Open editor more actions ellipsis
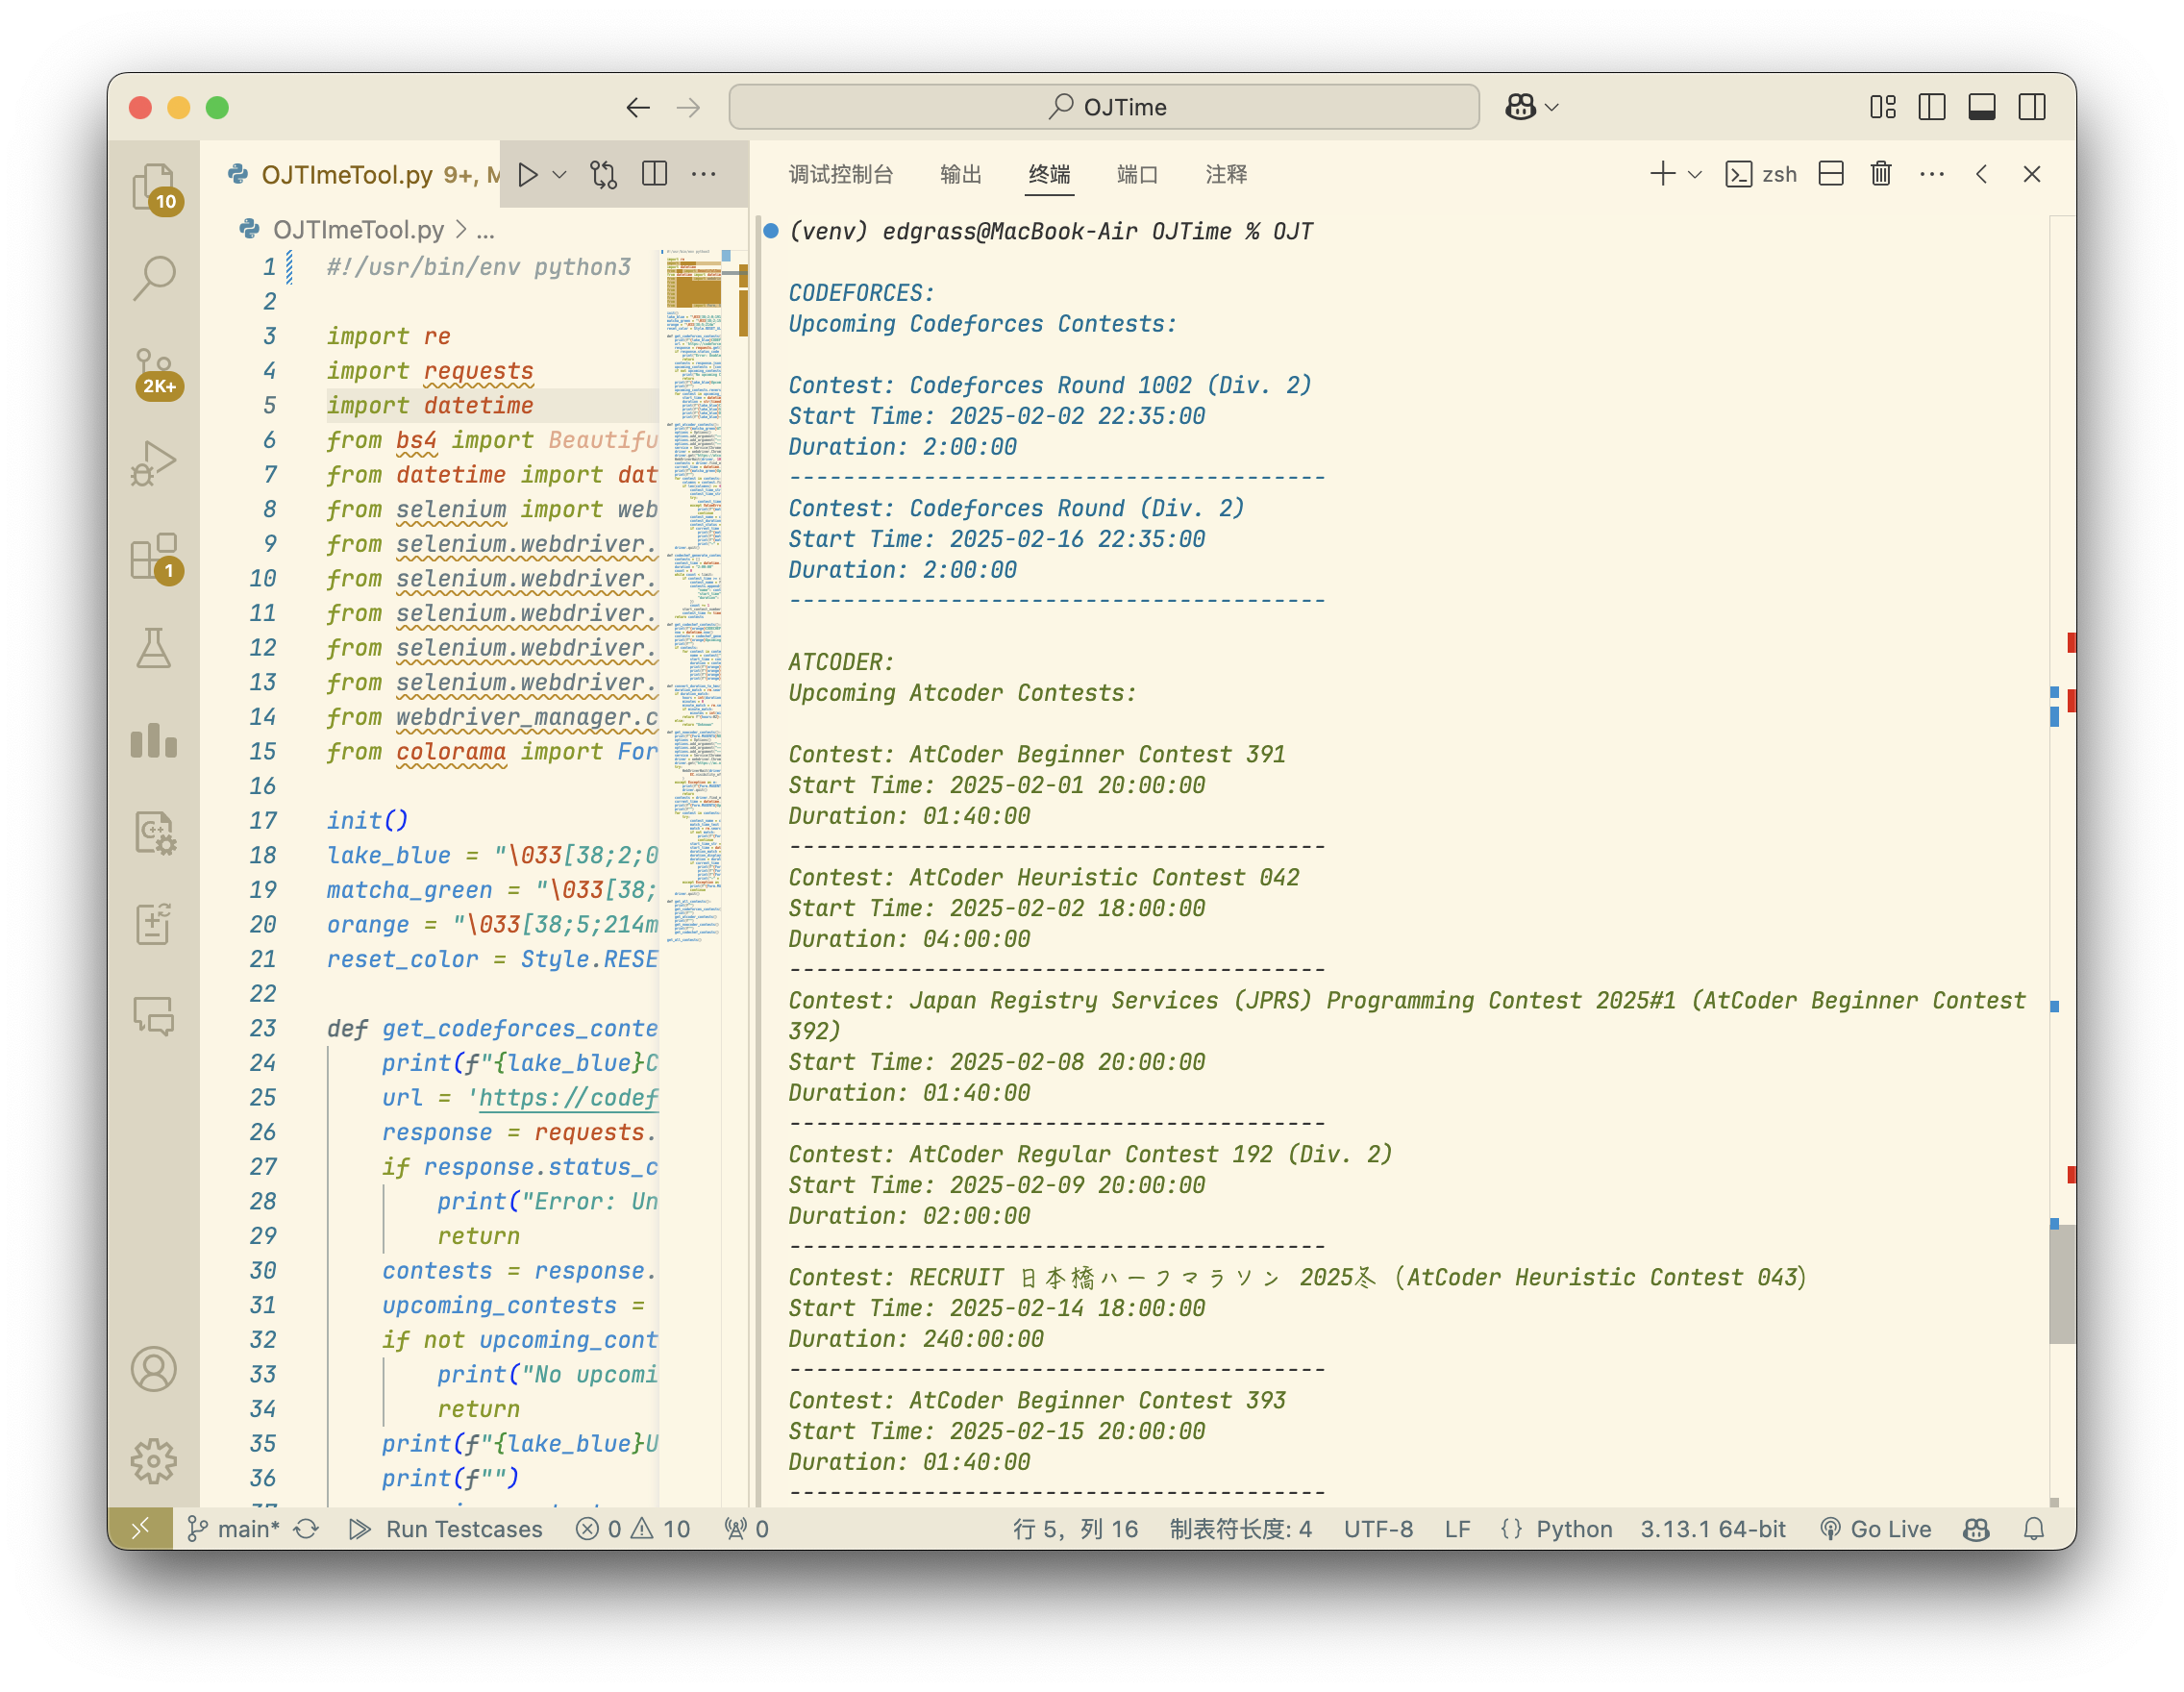 coord(704,175)
